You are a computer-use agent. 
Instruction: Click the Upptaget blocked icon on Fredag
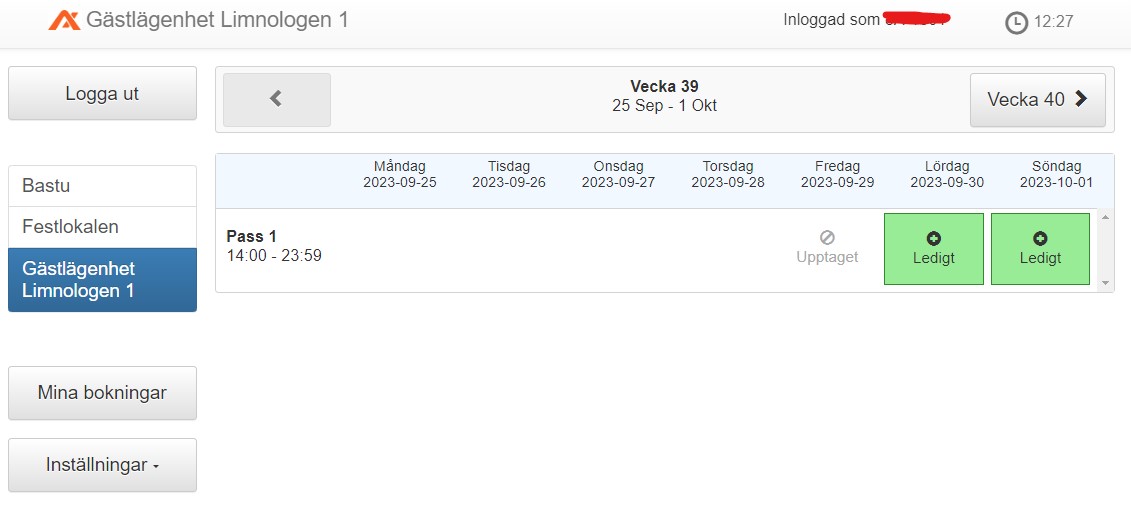pyautogui.click(x=827, y=237)
